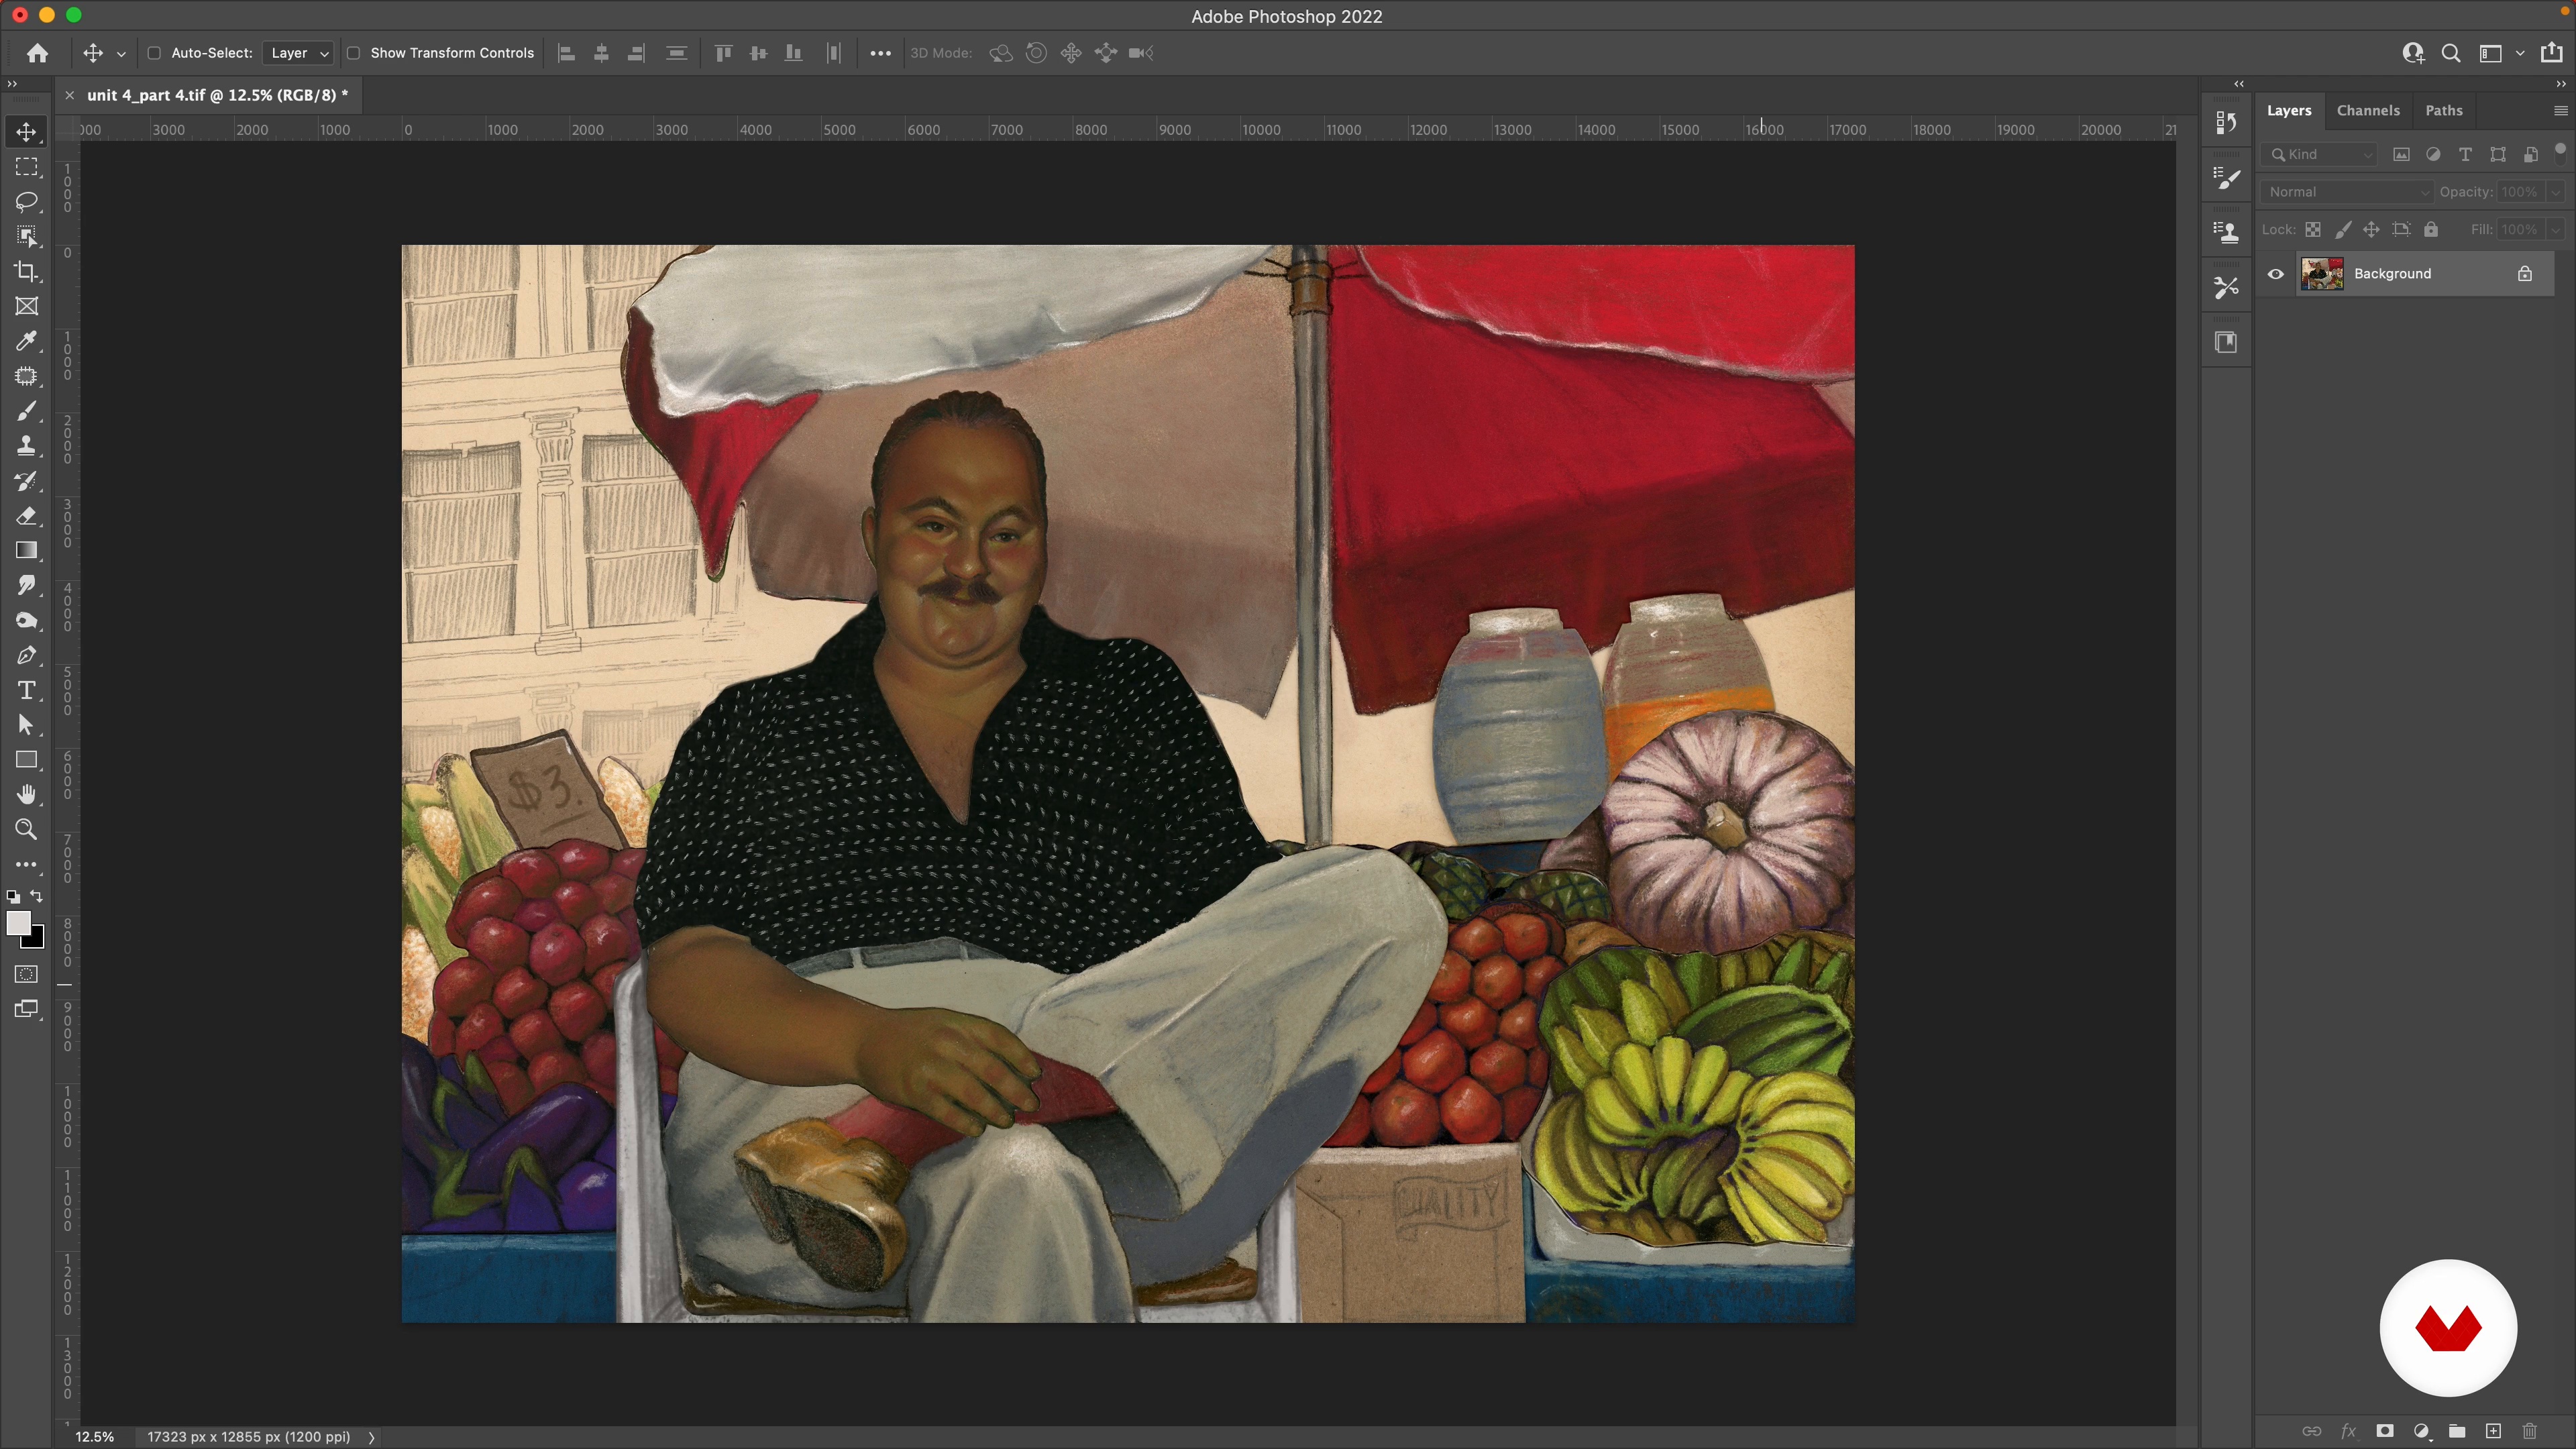Select the Background layer thumbnail
This screenshot has width=2576, height=1449.
click(x=2322, y=274)
